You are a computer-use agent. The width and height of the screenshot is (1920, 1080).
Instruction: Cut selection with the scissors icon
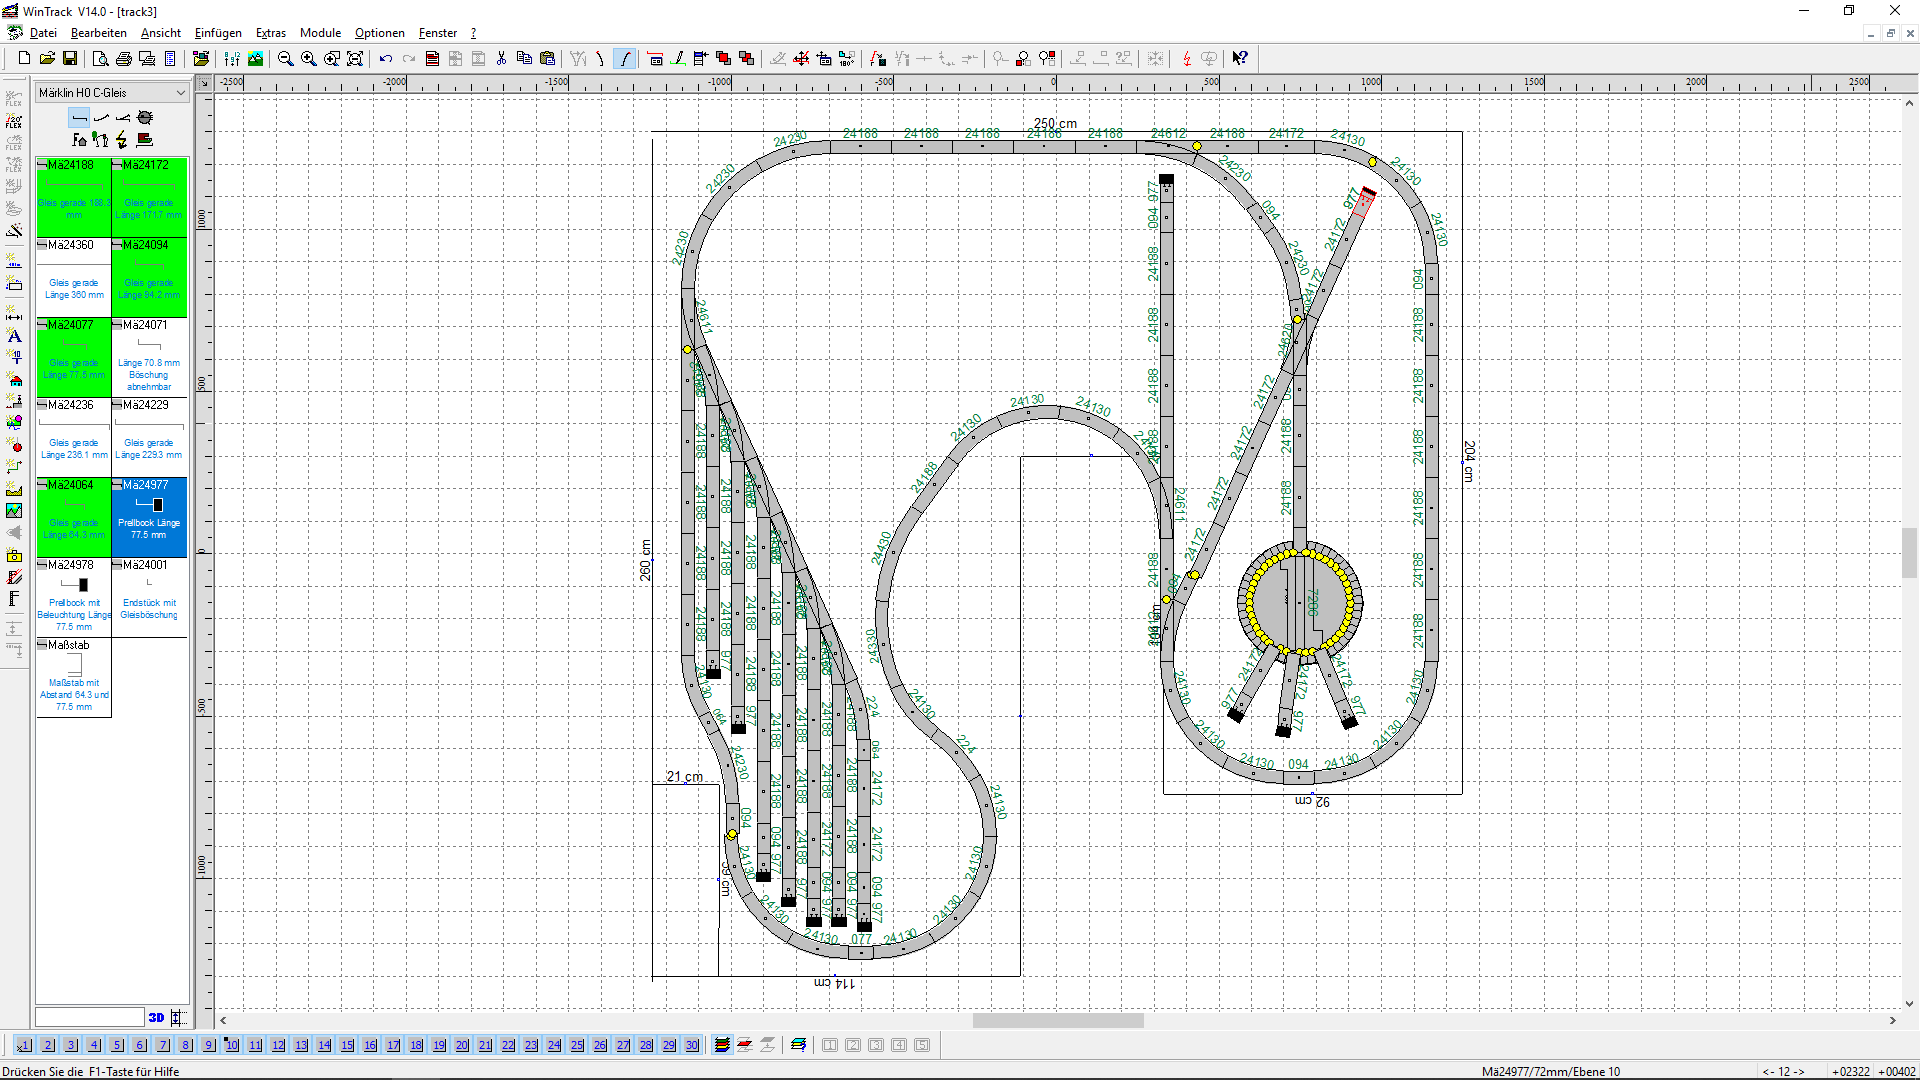[501, 59]
